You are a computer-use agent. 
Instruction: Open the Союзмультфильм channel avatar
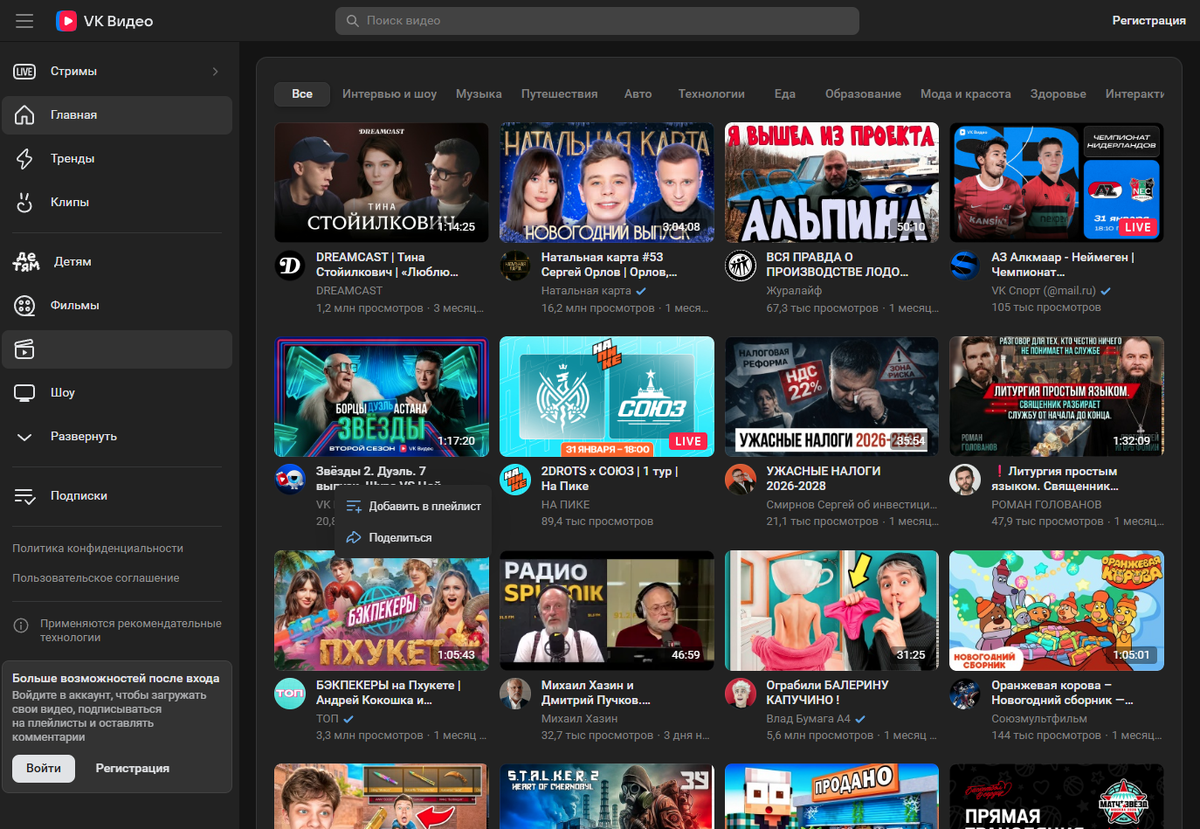pyautogui.click(x=965, y=693)
